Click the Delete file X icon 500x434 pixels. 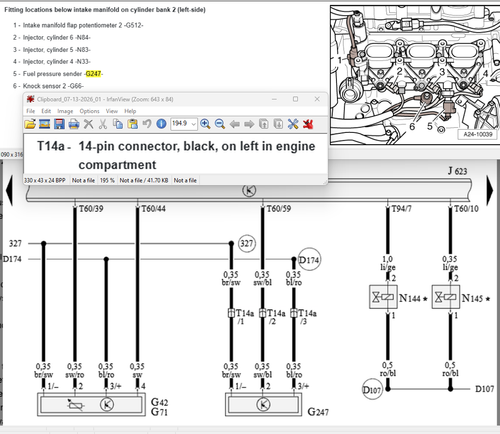(x=88, y=124)
